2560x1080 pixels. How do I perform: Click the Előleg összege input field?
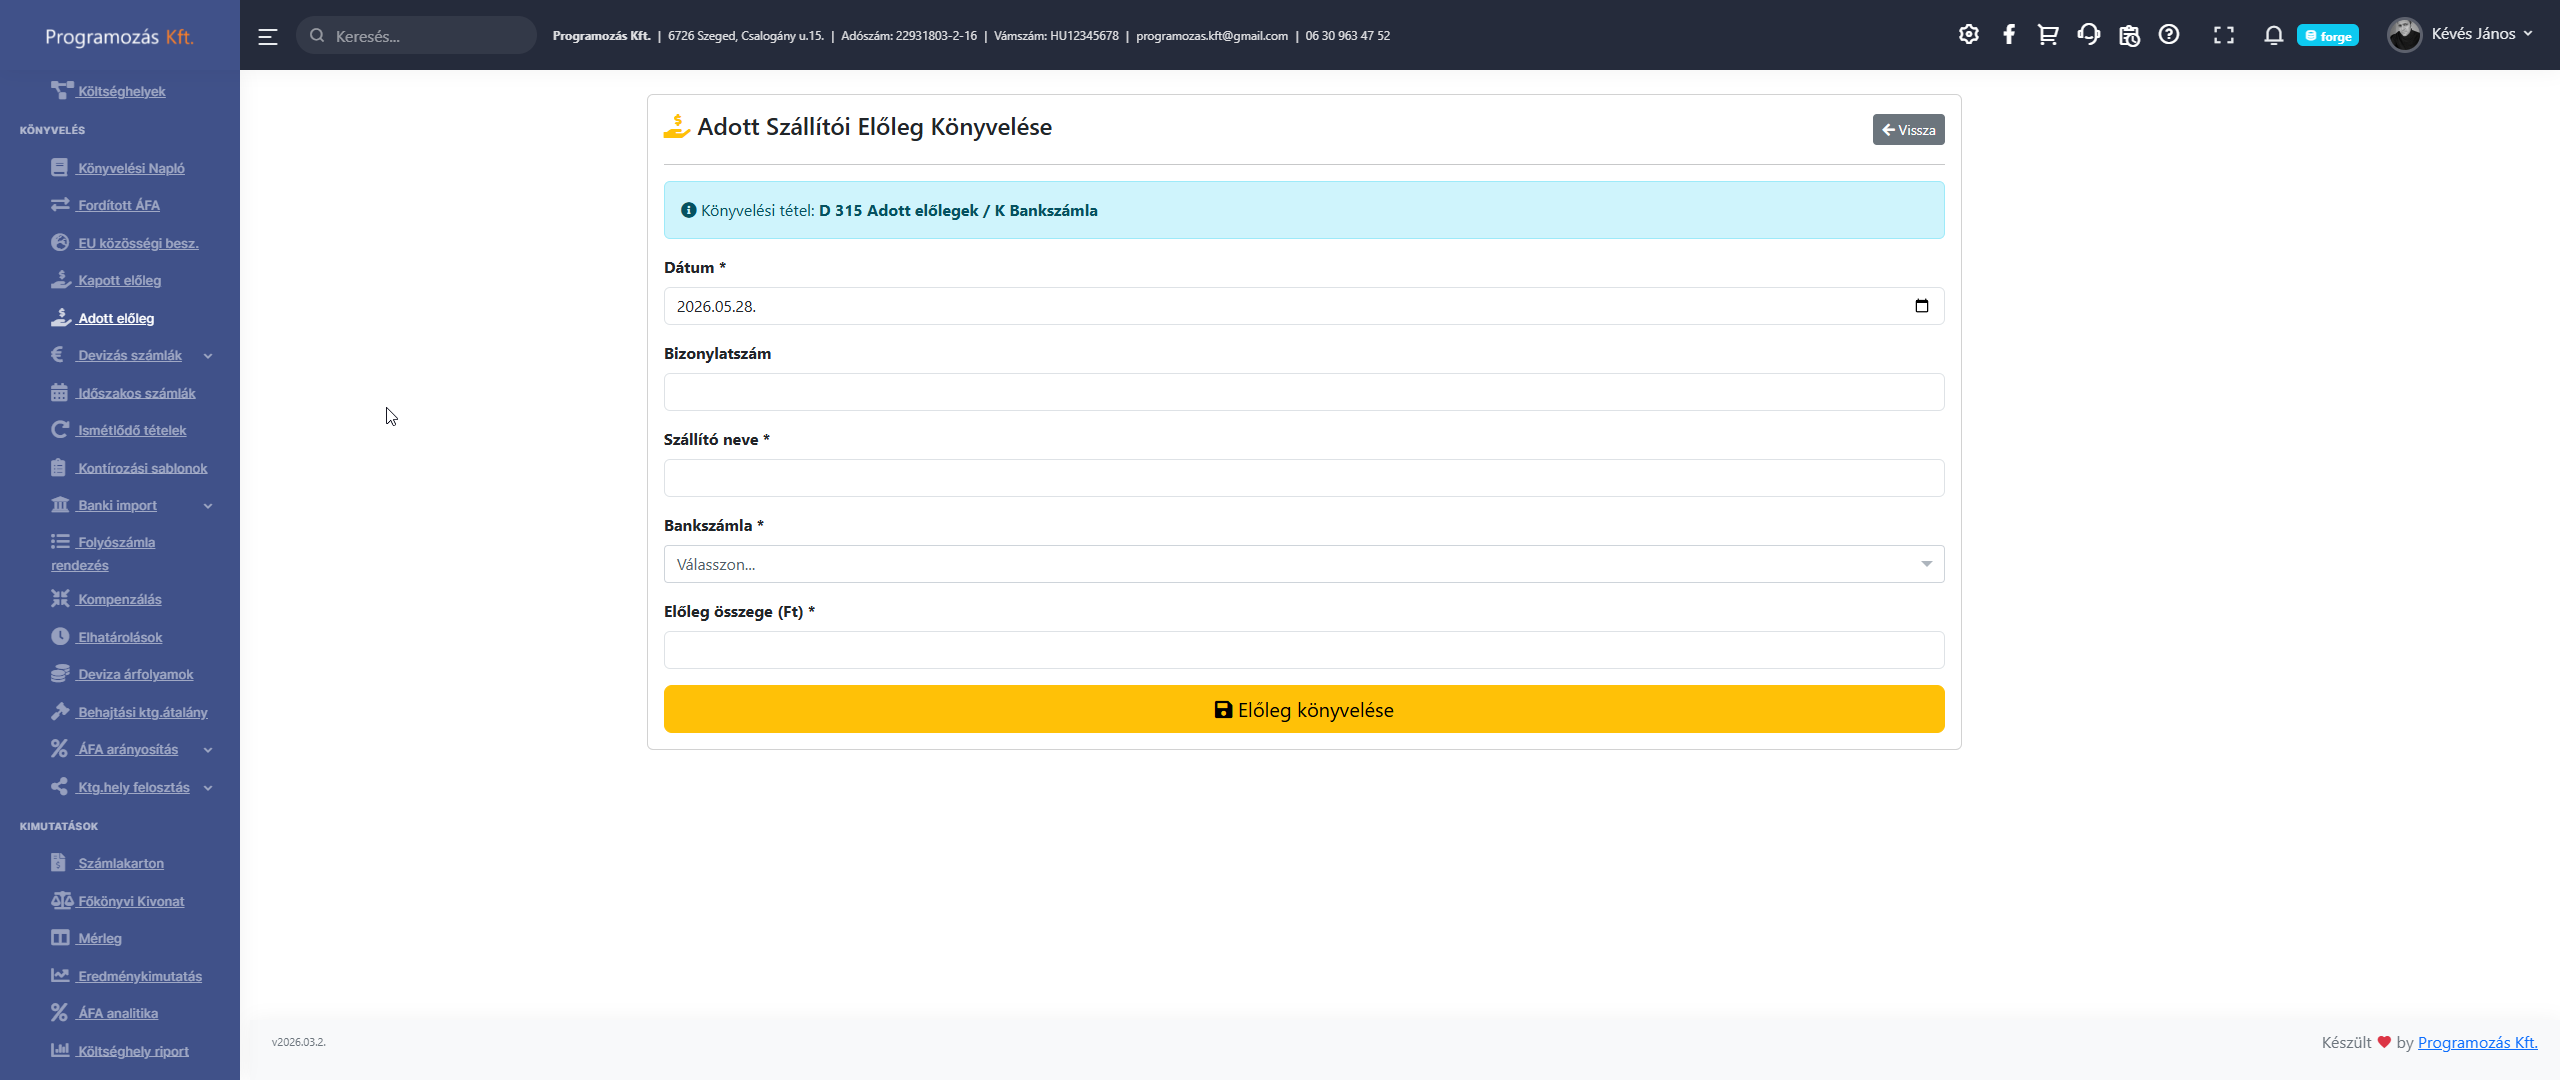coord(1303,650)
